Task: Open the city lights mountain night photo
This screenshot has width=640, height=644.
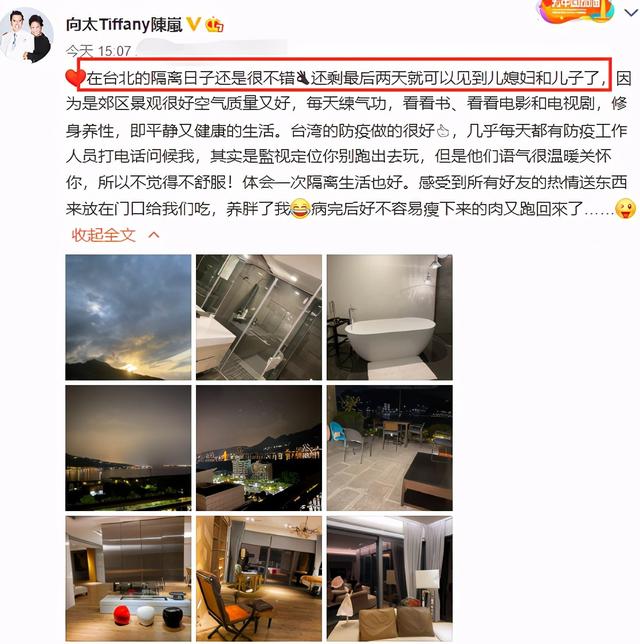Action: tap(259, 448)
